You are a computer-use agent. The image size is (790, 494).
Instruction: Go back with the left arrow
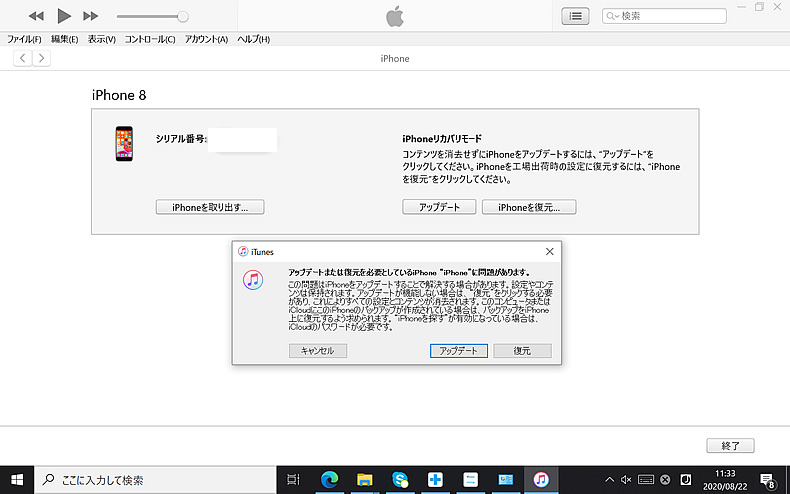coord(23,58)
